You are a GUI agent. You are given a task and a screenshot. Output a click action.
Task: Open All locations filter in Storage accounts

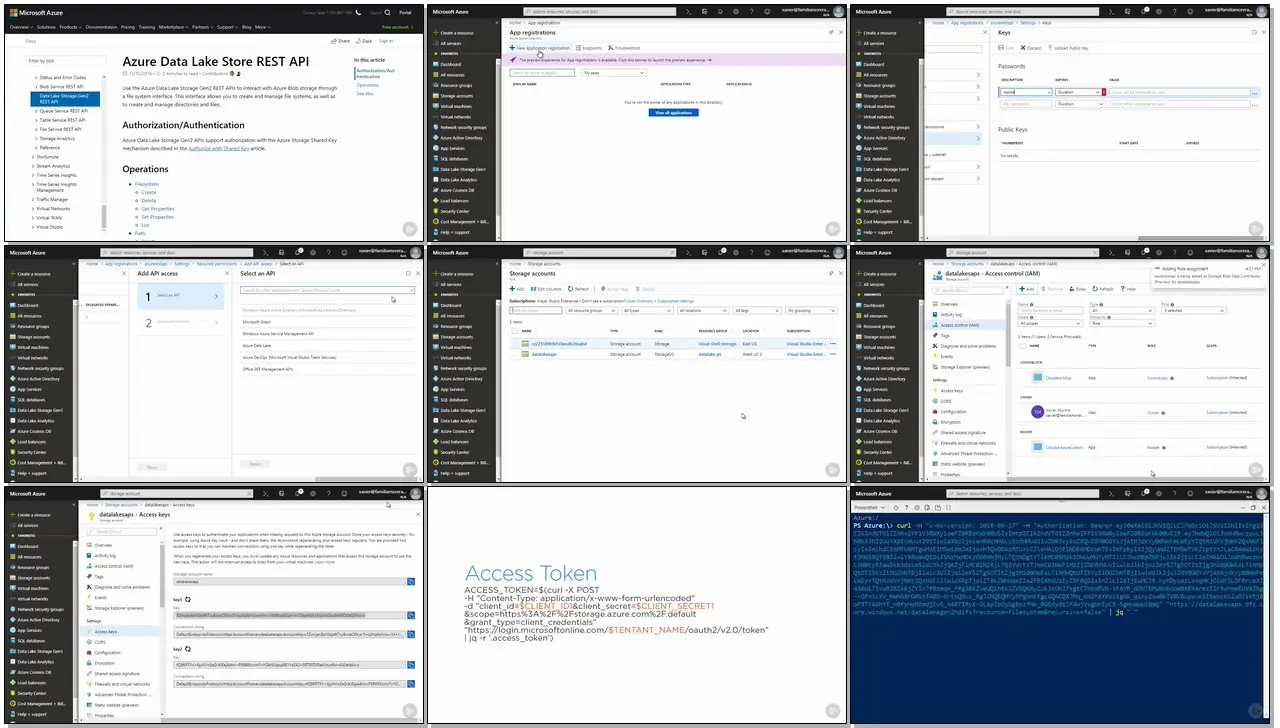(703, 310)
